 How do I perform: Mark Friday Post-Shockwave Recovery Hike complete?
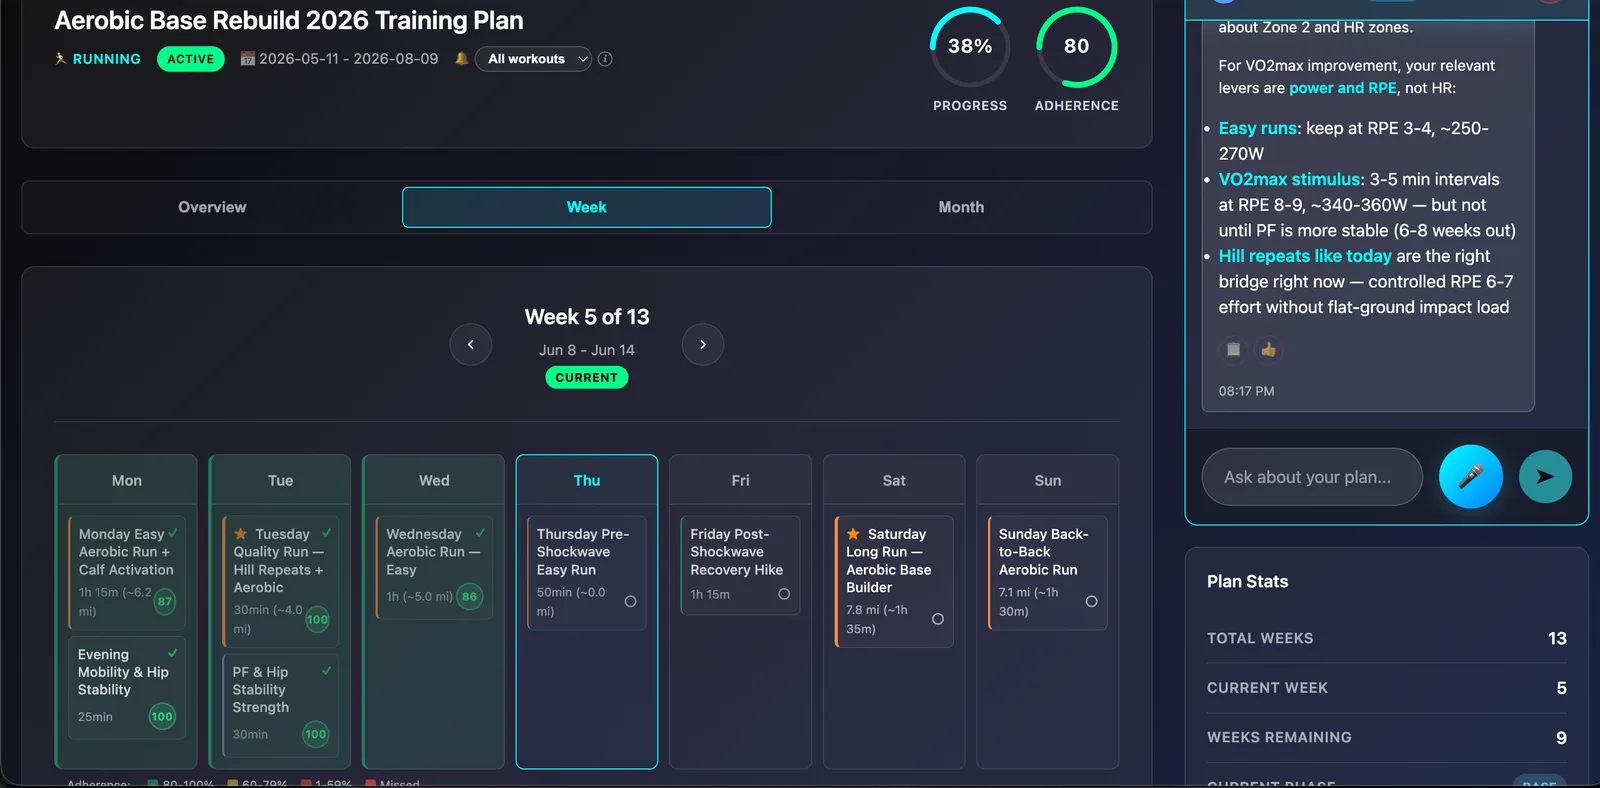tap(784, 594)
